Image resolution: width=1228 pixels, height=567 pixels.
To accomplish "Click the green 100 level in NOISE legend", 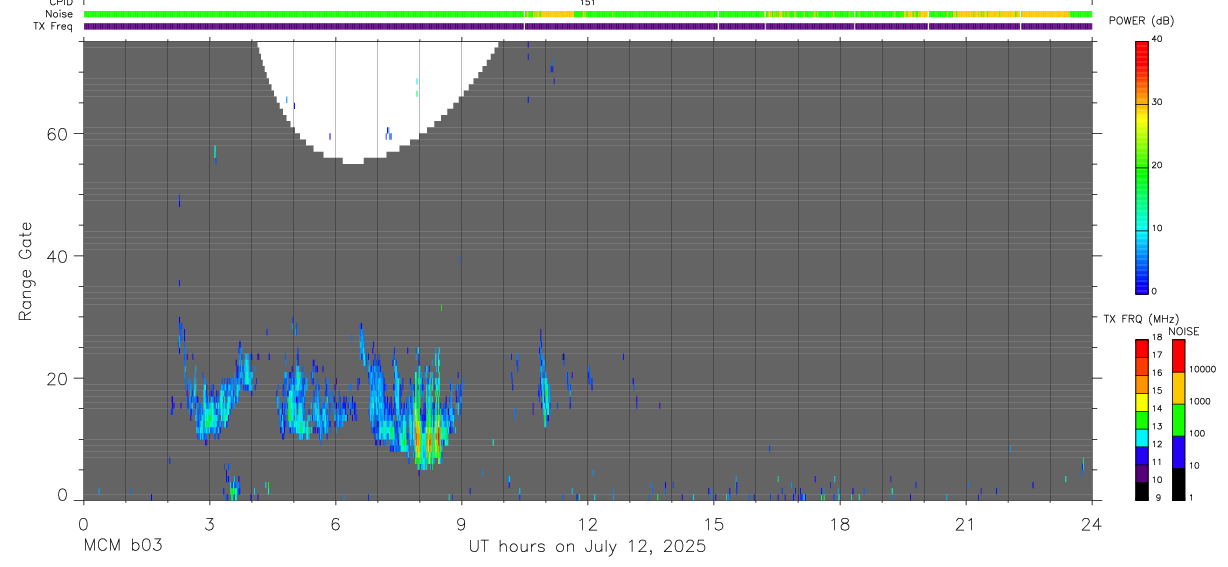I will (1178, 420).
